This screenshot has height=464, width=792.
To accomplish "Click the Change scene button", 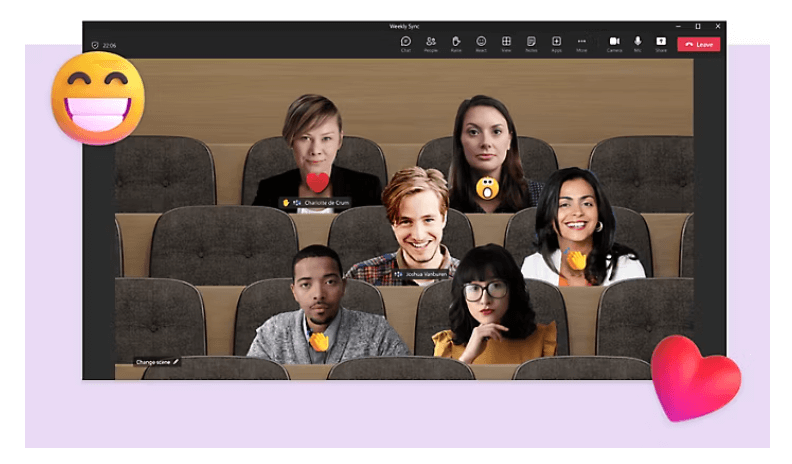I will (x=158, y=362).
